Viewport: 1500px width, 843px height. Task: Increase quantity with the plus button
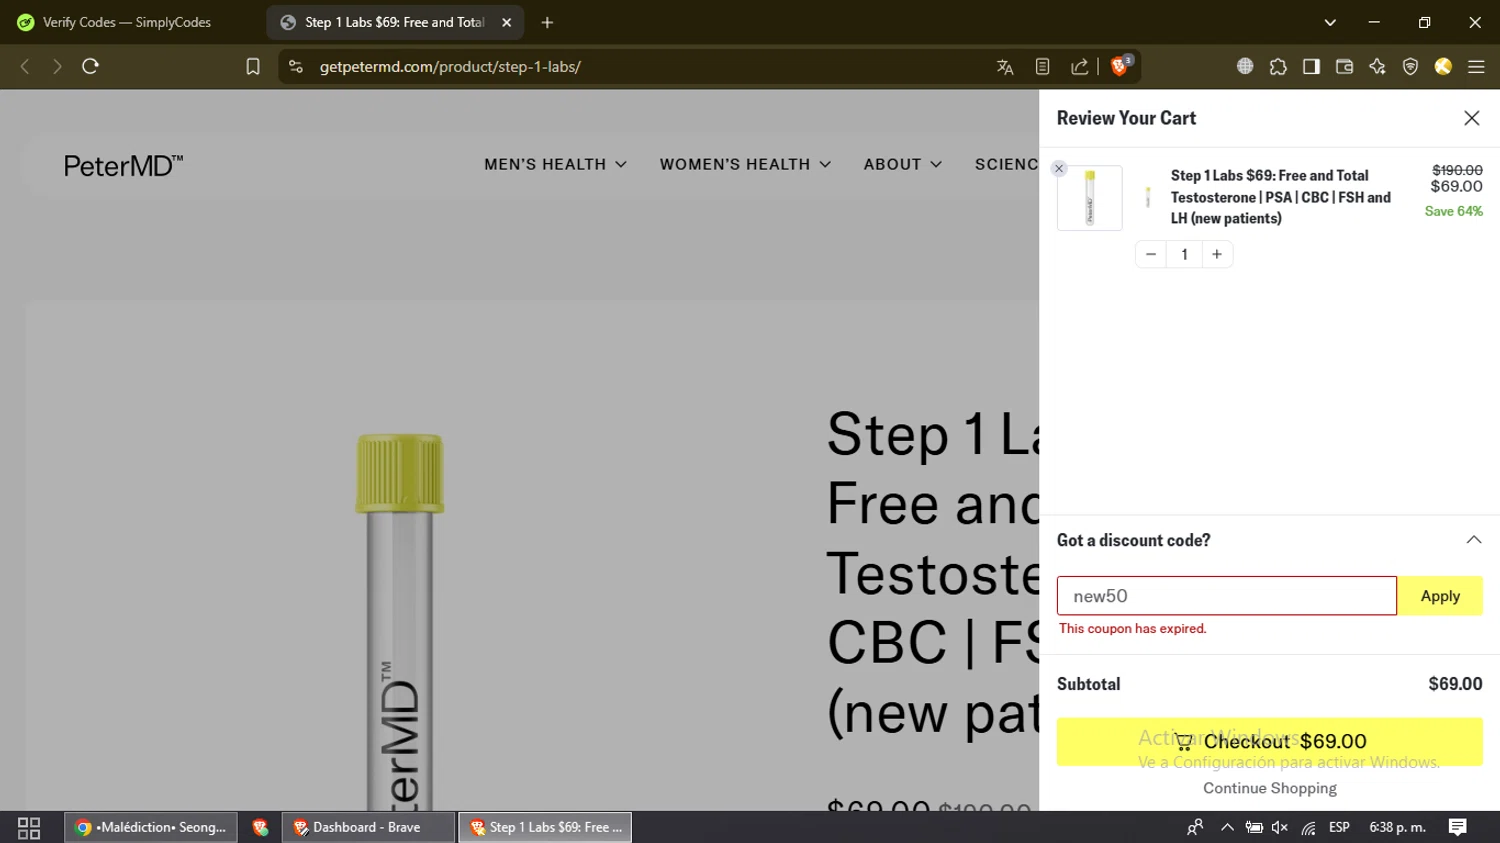(x=1217, y=254)
